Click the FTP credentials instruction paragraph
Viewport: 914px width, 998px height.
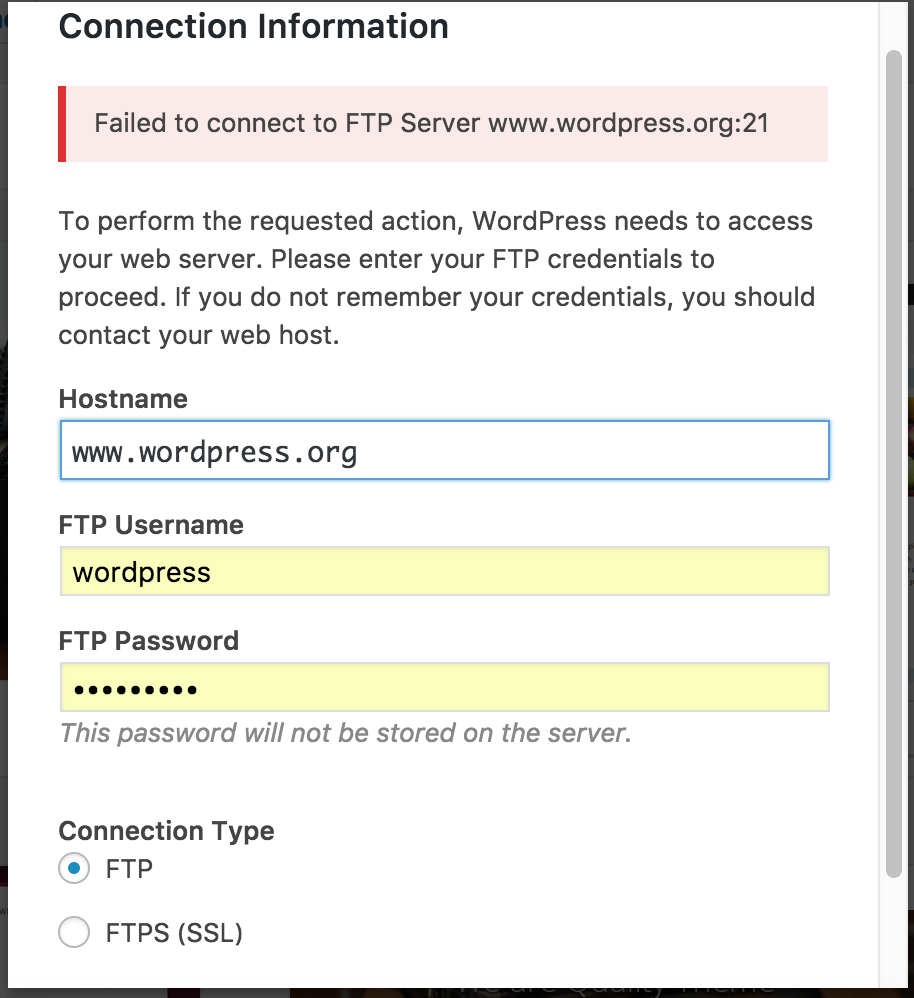(437, 278)
